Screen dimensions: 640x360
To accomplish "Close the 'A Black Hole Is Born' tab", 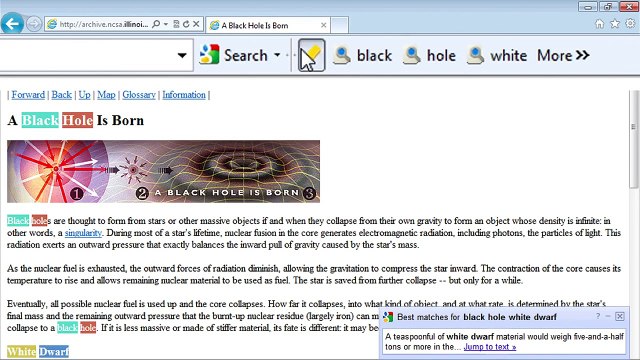I will tap(324, 25).
